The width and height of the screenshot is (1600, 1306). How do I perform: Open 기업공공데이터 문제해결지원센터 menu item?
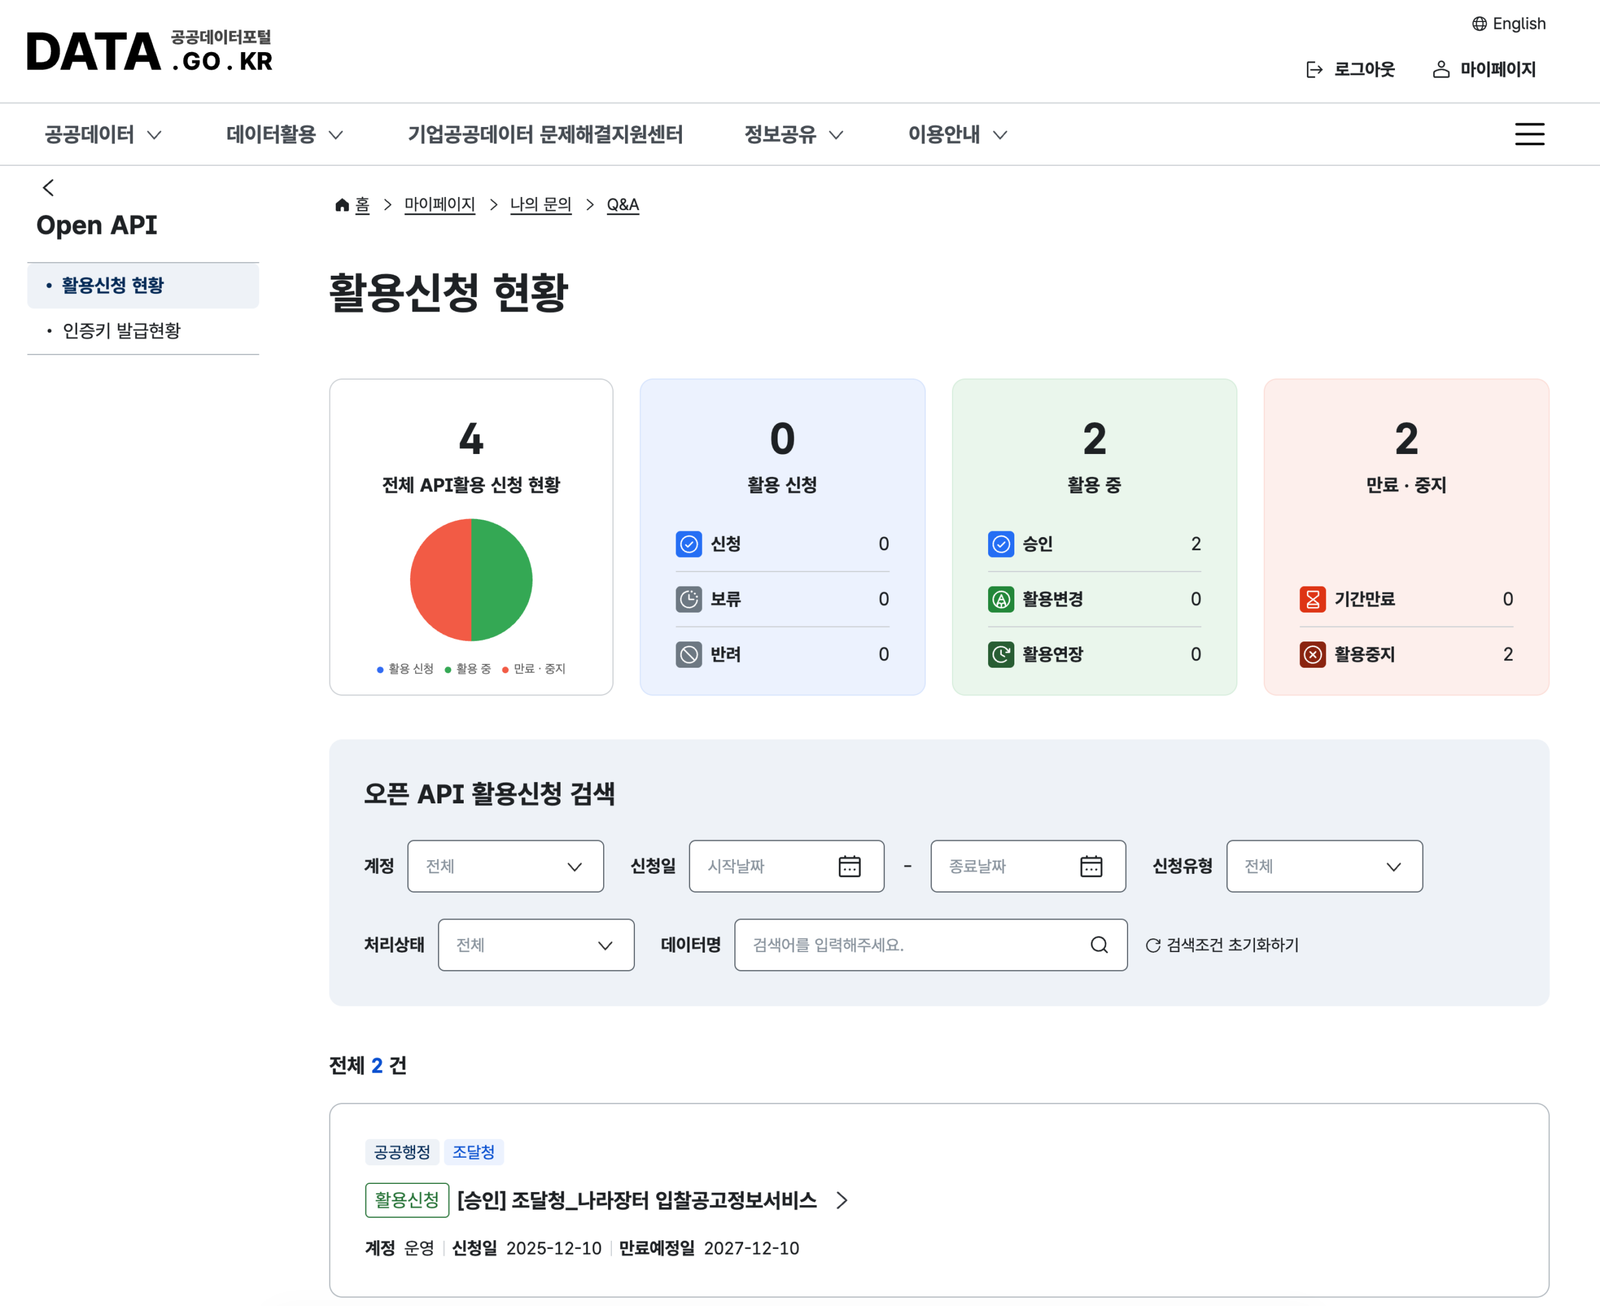[x=545, y=134]
